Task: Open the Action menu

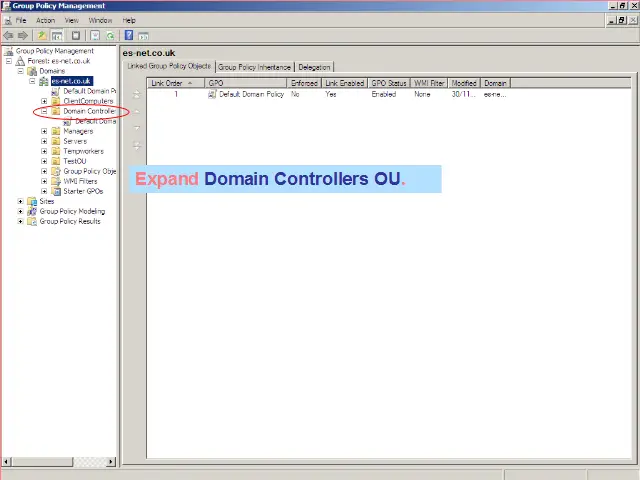Action: click(45, 20)
